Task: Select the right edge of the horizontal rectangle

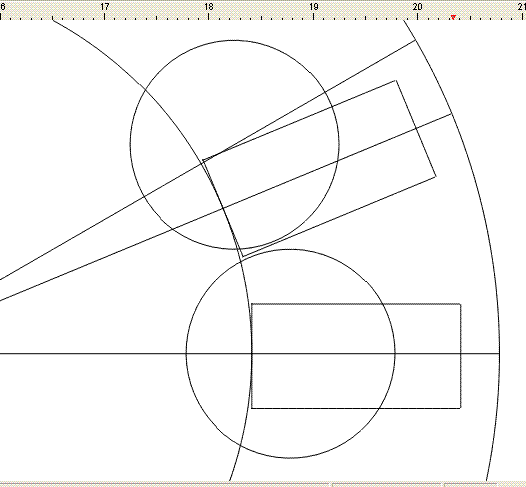Action: tap(460, 356)
